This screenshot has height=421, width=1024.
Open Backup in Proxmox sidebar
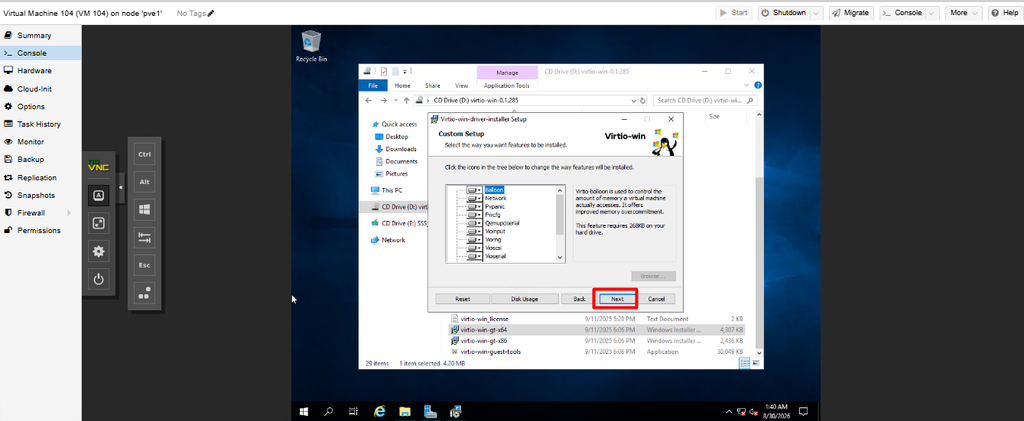(x=40, y=159)
